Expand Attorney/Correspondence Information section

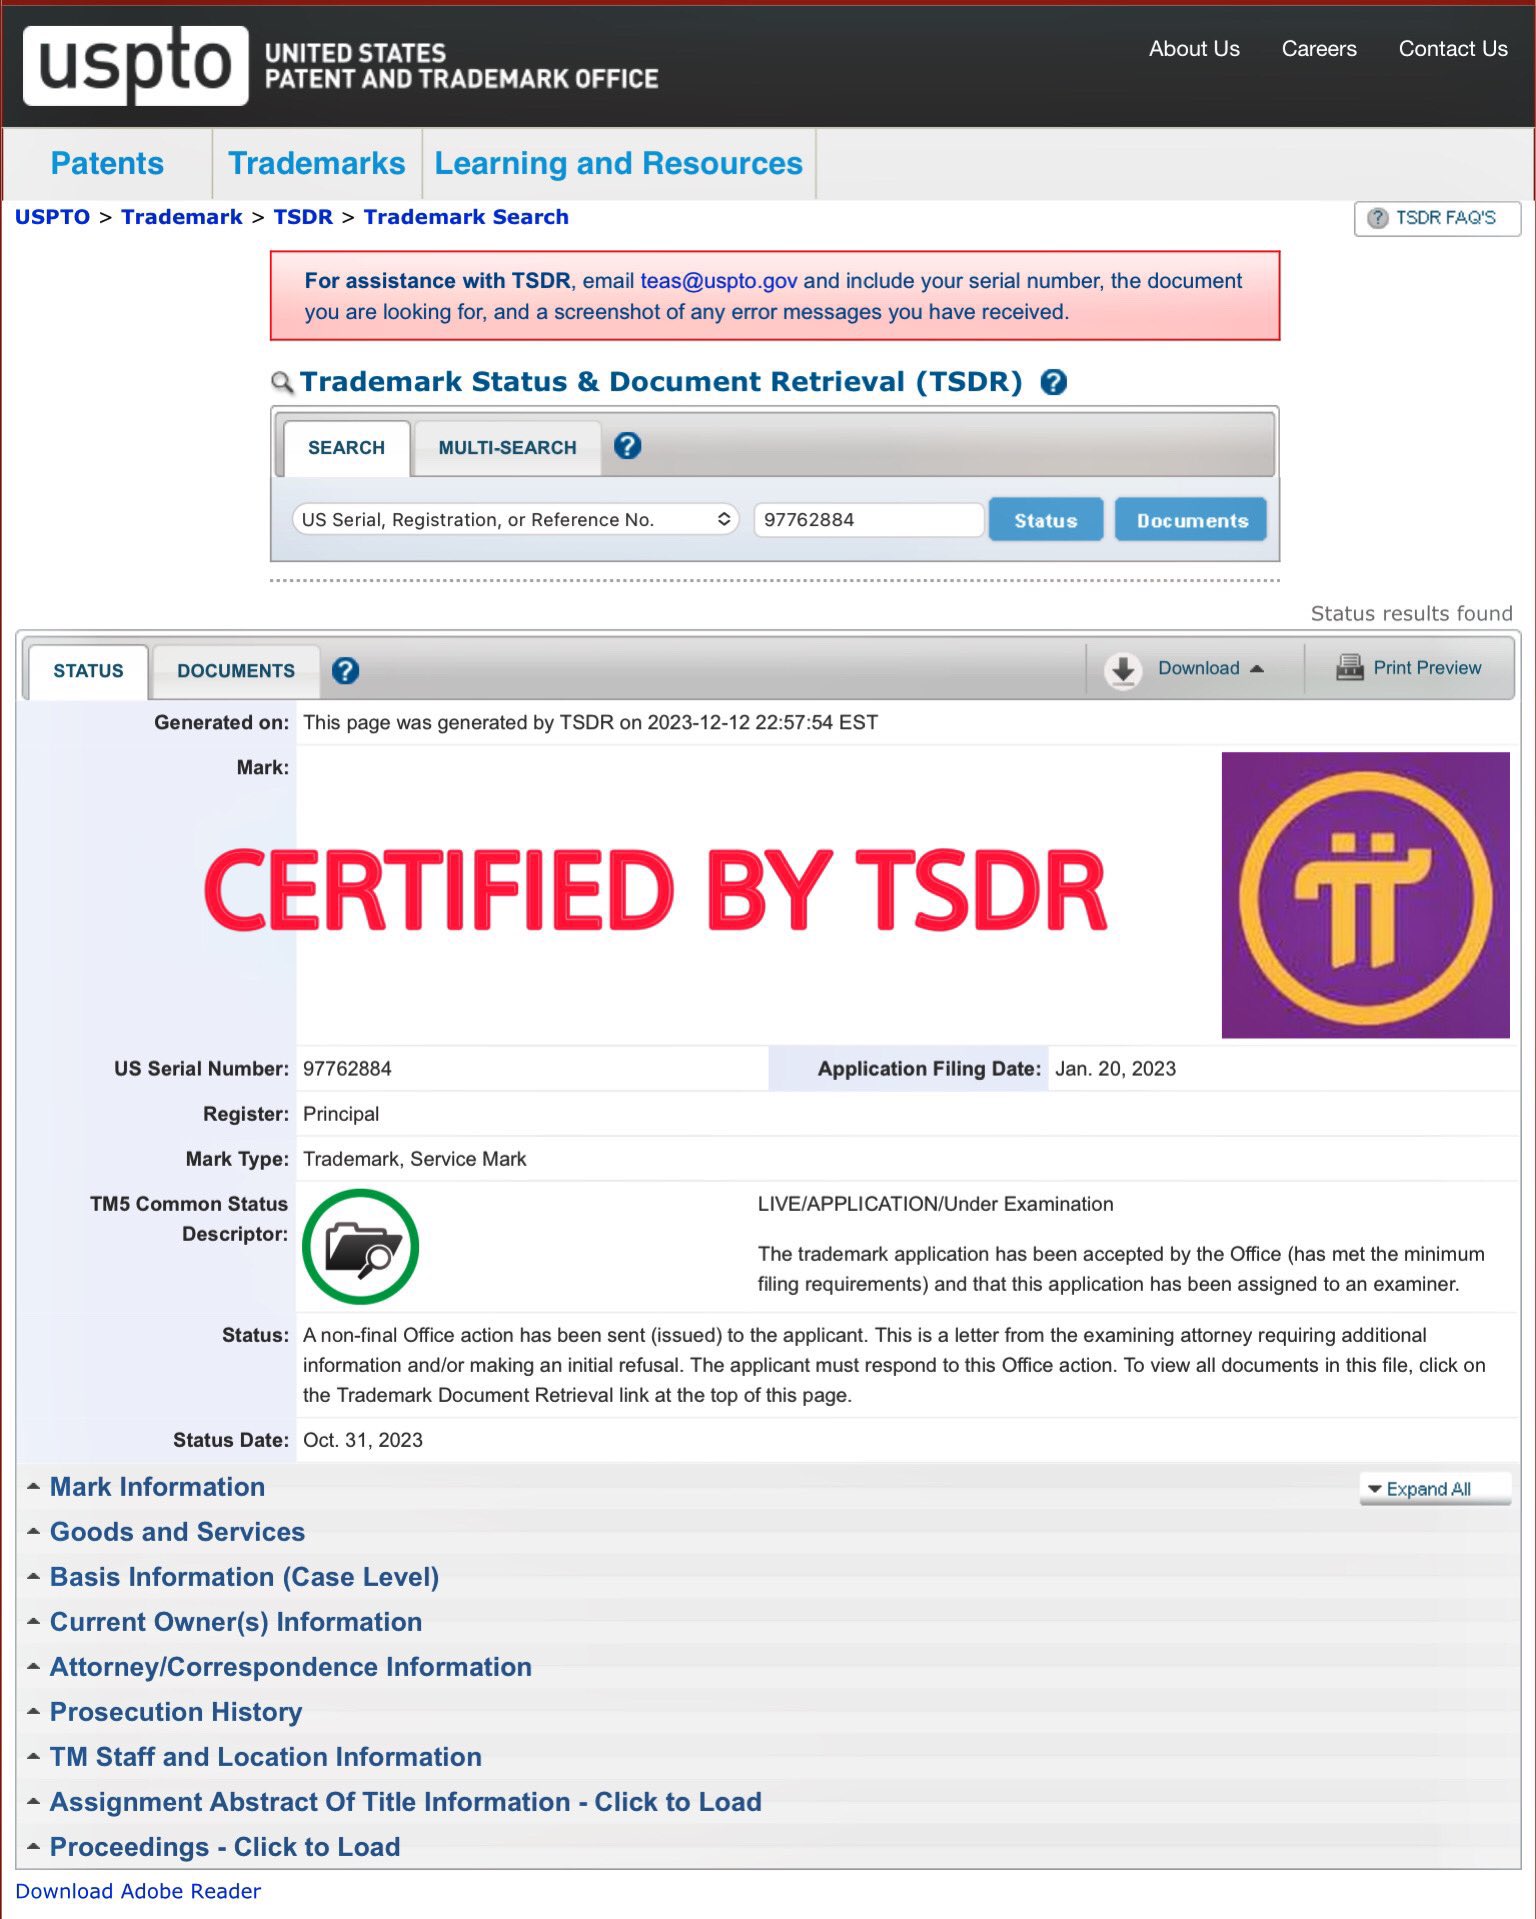click(290, 1667)
